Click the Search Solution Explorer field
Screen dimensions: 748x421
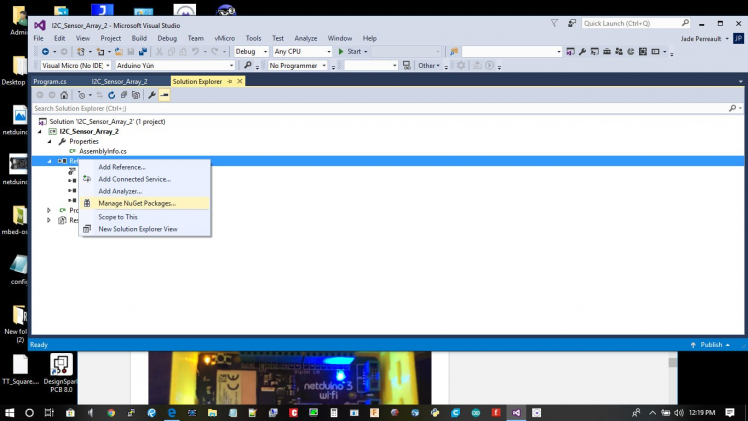(x=380, y=108)
